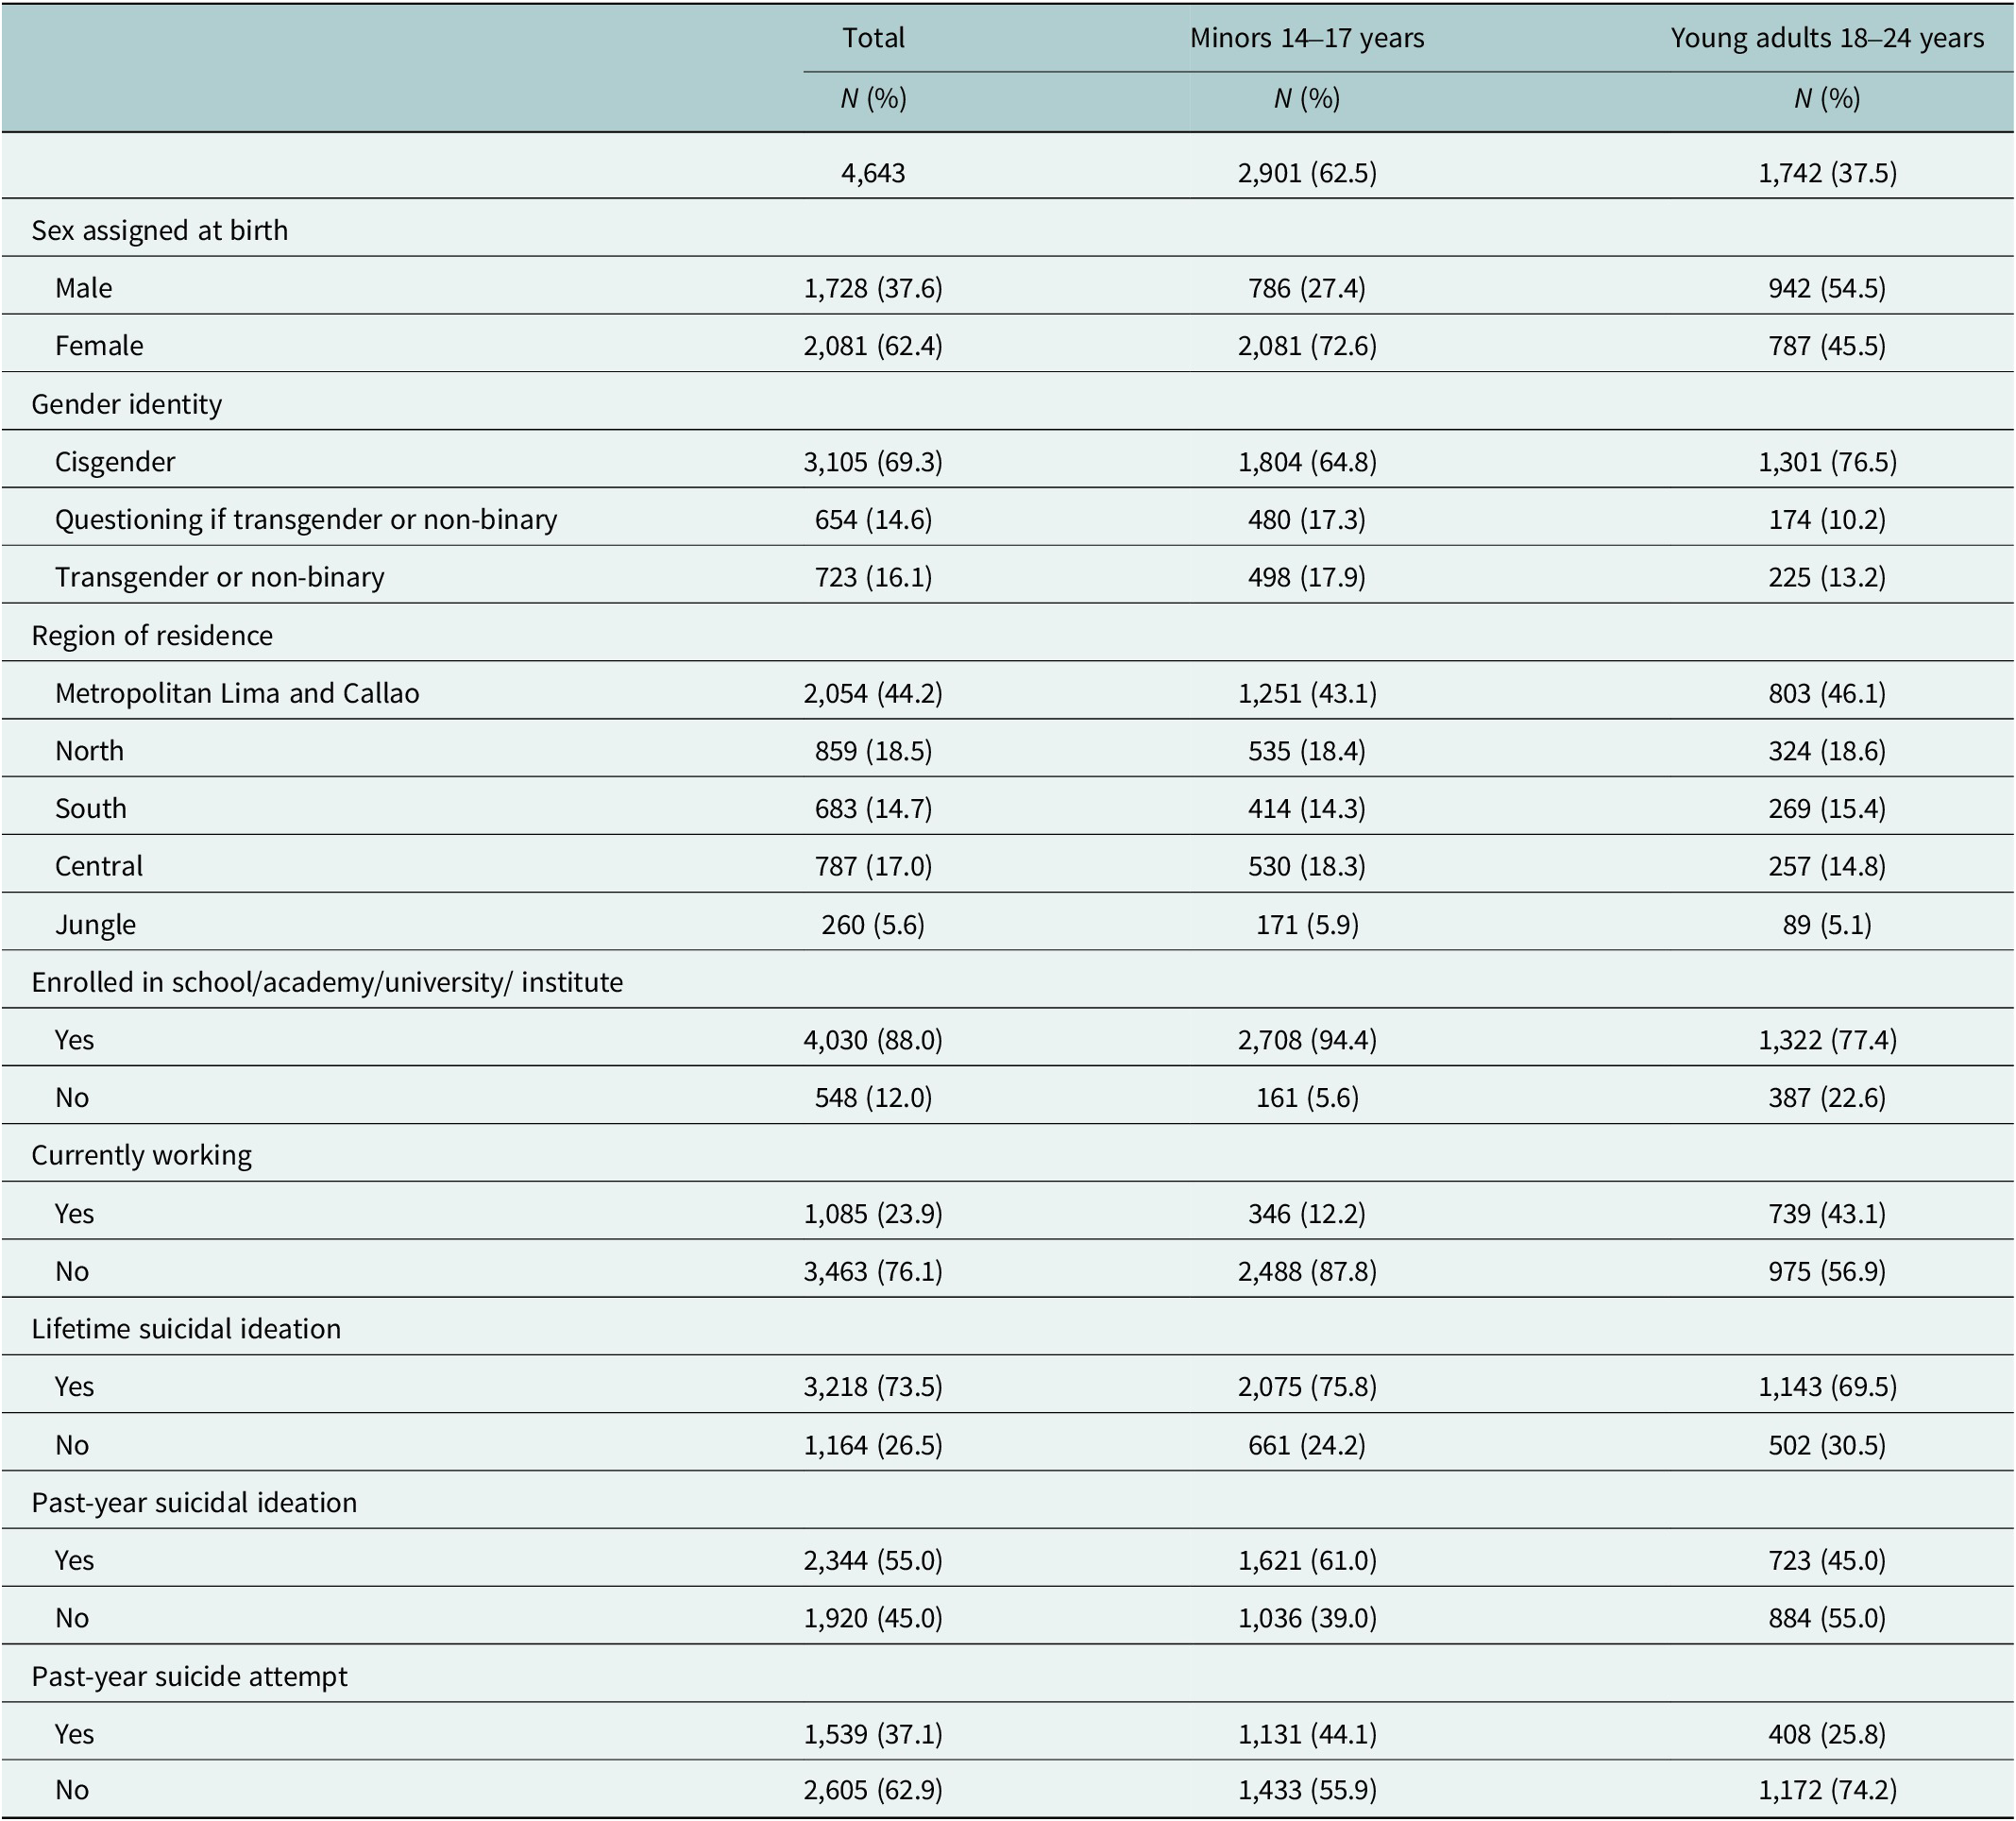Select the Minors 14–17 years header

(1307, 38)
